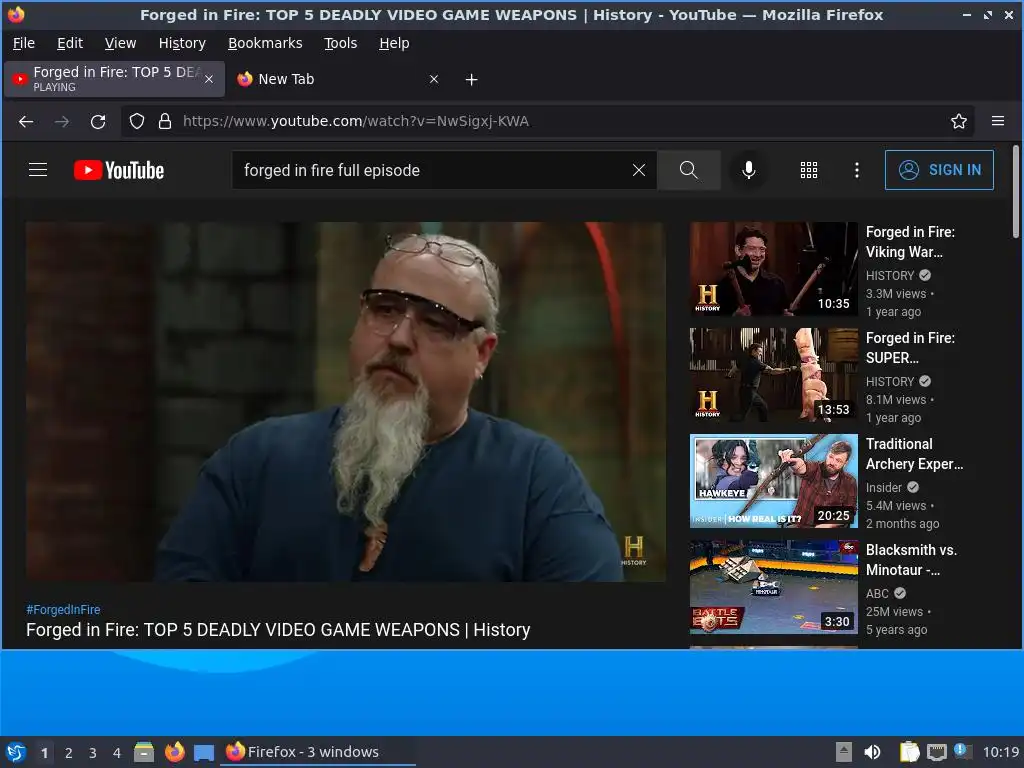Click the 10:19 taskbar clock
The height and width of the screenshot is (768, 1024).
1000,752
